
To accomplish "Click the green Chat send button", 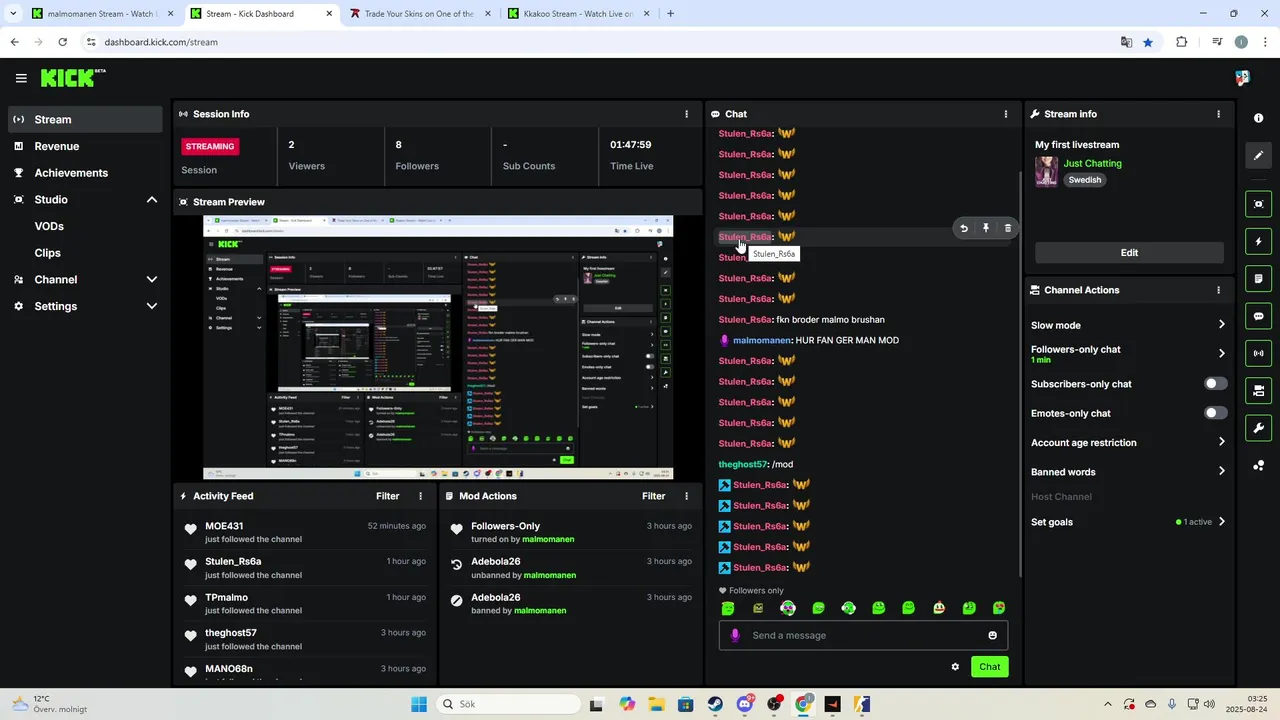I will pos(989,667).
